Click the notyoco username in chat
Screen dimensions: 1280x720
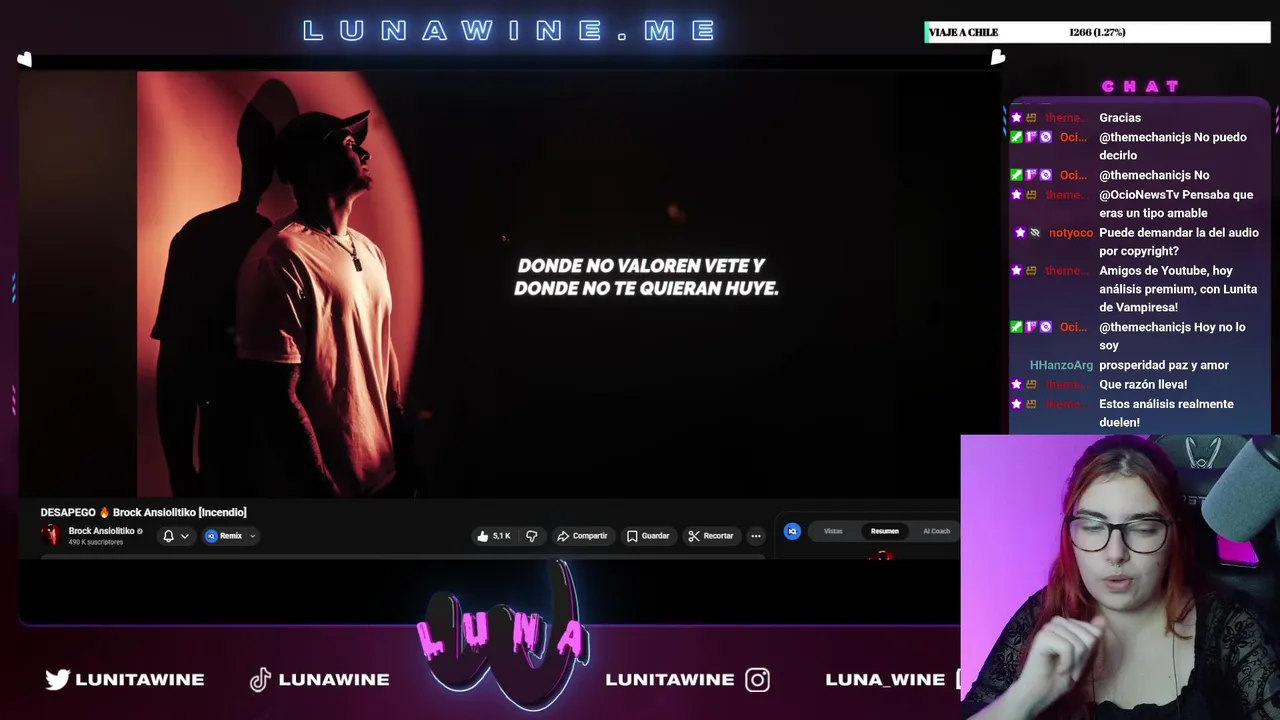tap(1071, 233)
